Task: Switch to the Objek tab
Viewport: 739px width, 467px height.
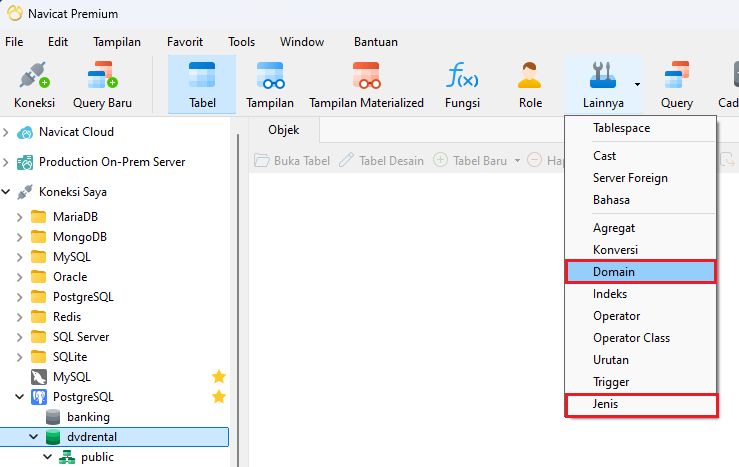Action: [x=284, y=130]
